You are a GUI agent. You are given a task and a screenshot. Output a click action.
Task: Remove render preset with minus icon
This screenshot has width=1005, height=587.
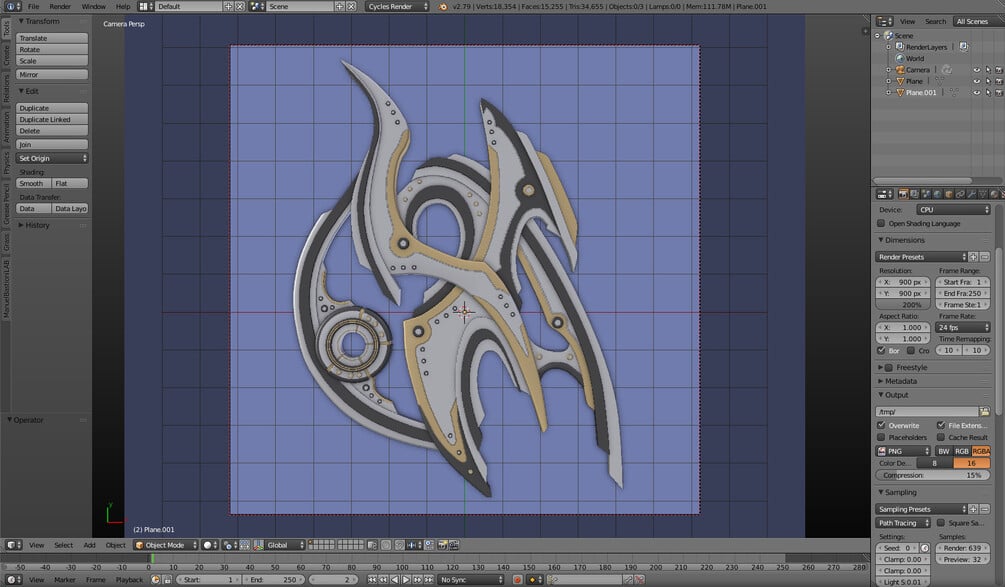(x=985, y=257)
